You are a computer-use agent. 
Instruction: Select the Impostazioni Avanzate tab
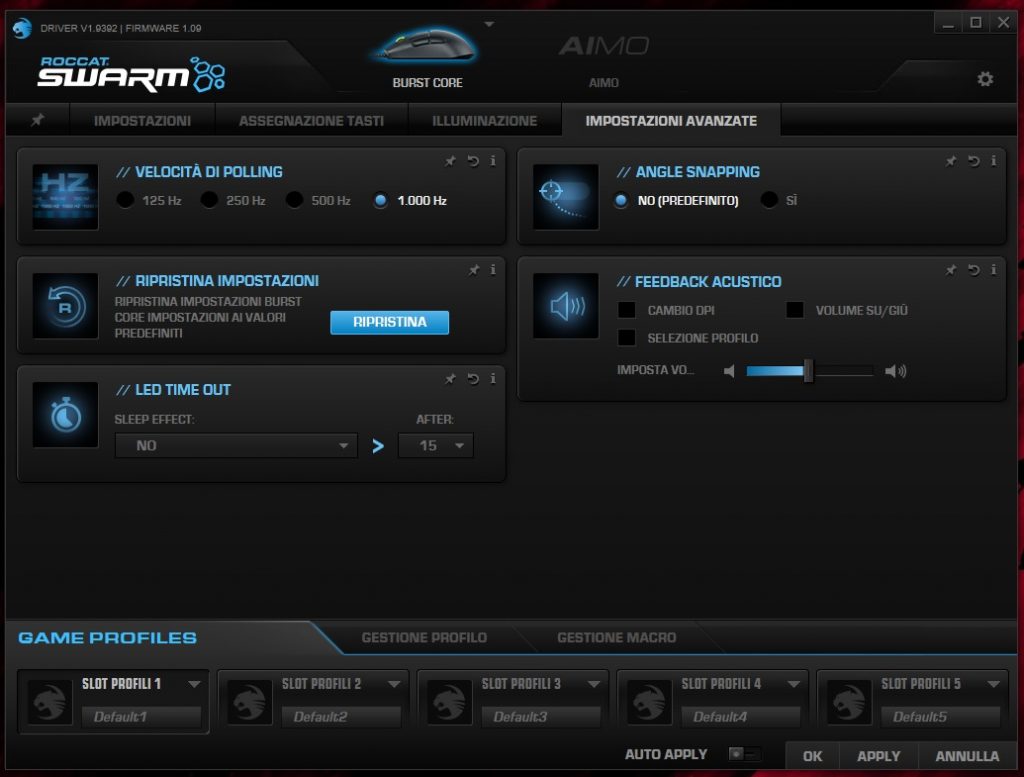[671, 120]
